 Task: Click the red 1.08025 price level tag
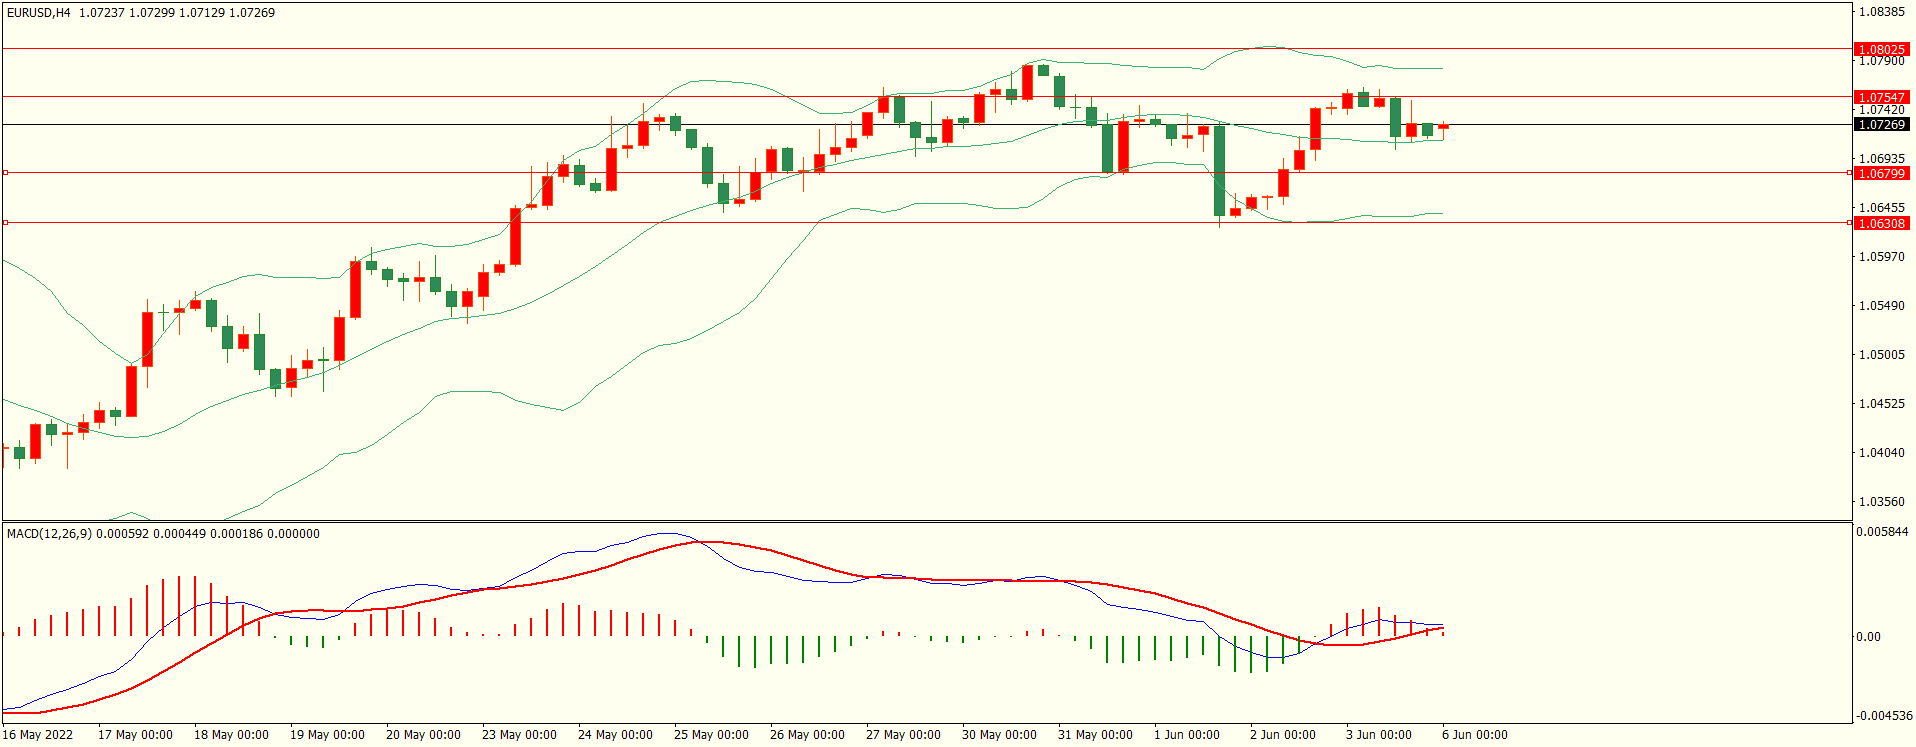click(1881, 49)
